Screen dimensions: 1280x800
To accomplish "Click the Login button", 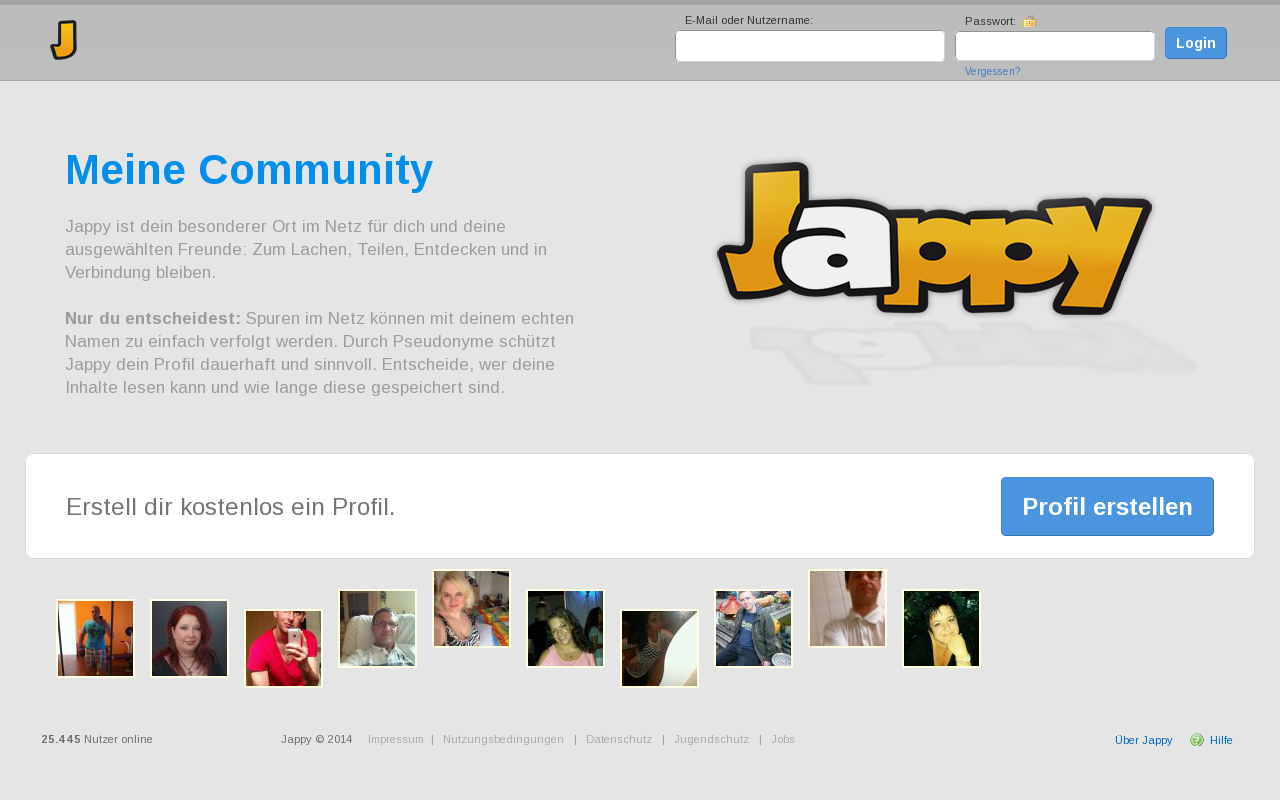I will tap(1196, 43).
